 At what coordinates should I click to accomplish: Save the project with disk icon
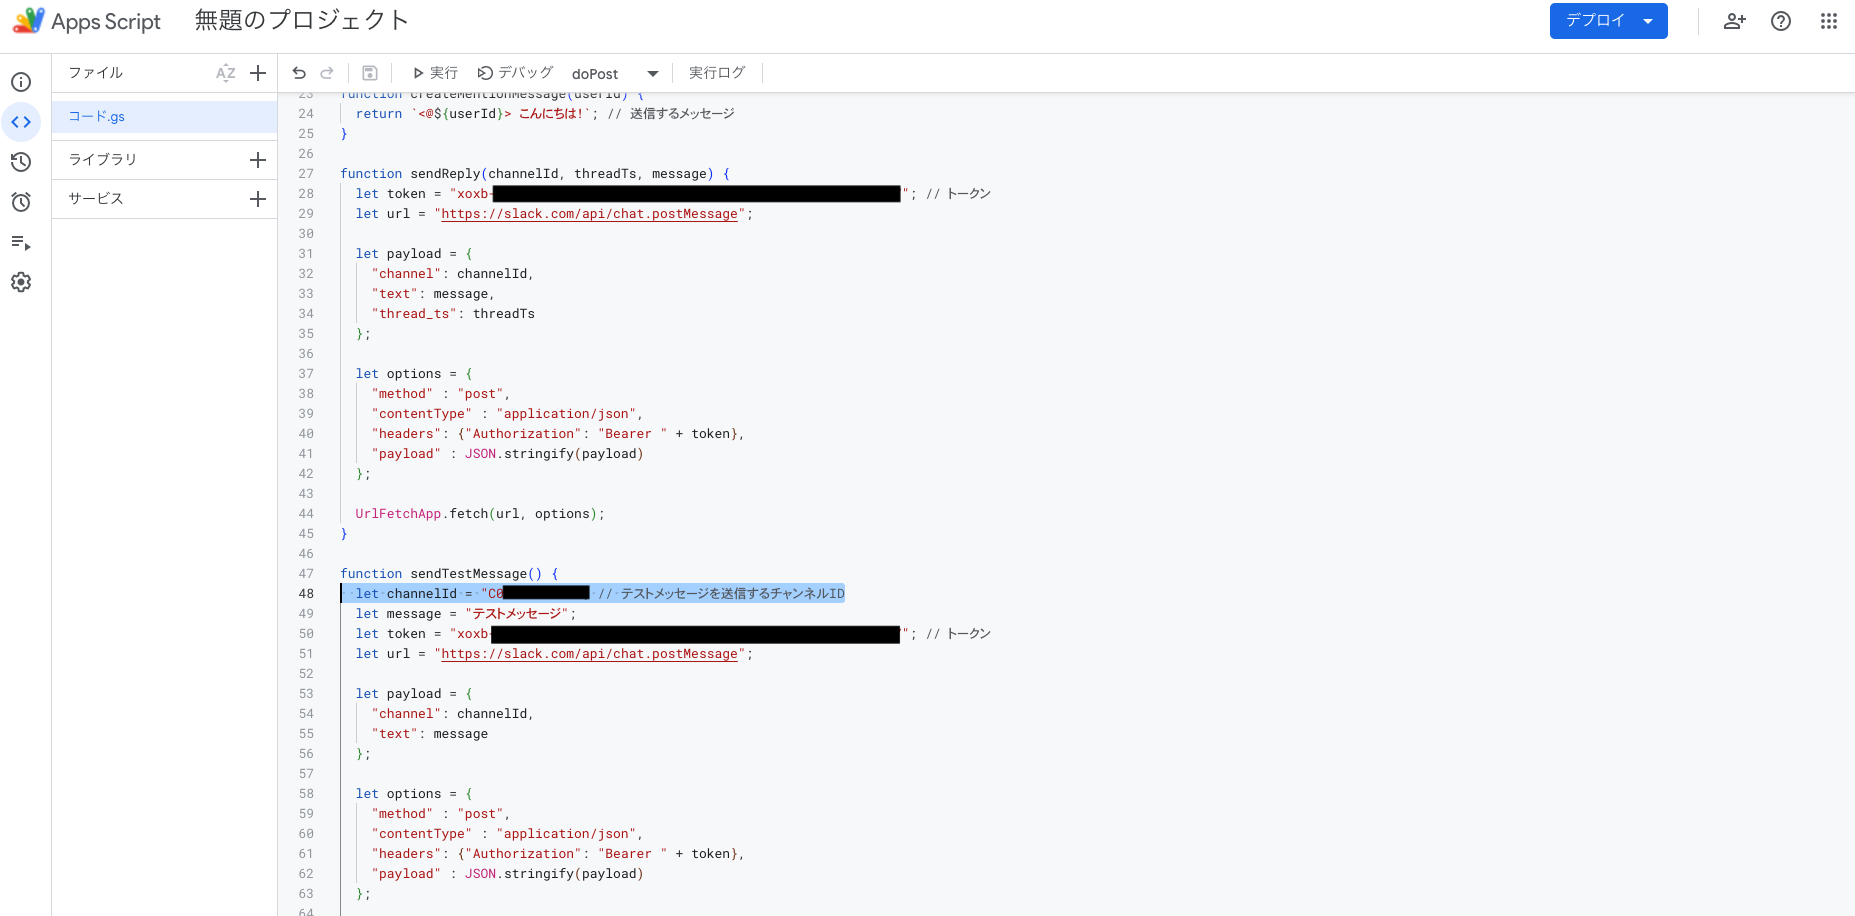point(370,73)
